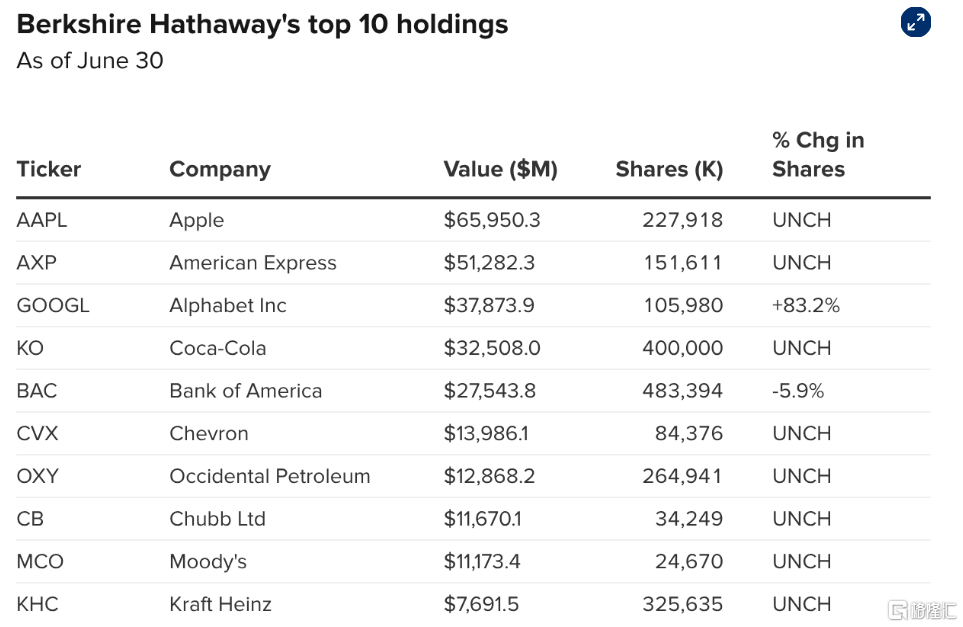The height and width of the screenshot is (627, 963).
Task: Select the GOOGL ticker cell
Action: click(53, 305)
